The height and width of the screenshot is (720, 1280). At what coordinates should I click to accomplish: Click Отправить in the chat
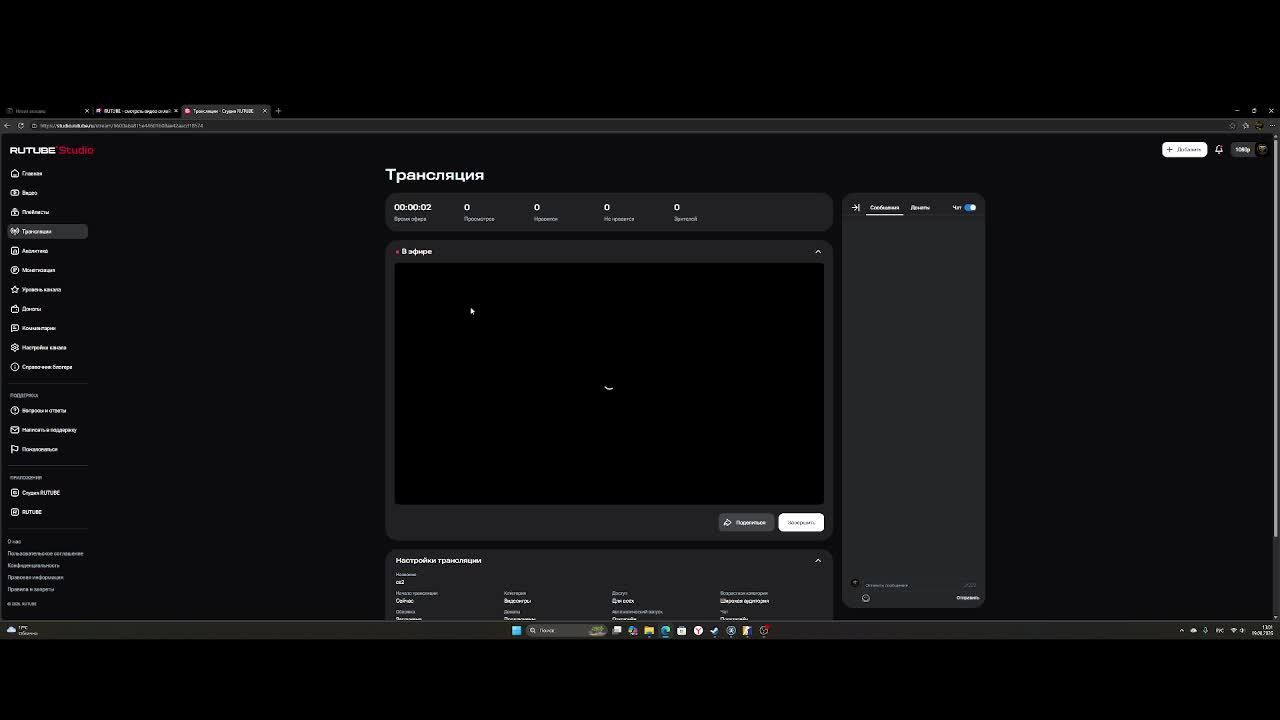click(967, 598)
